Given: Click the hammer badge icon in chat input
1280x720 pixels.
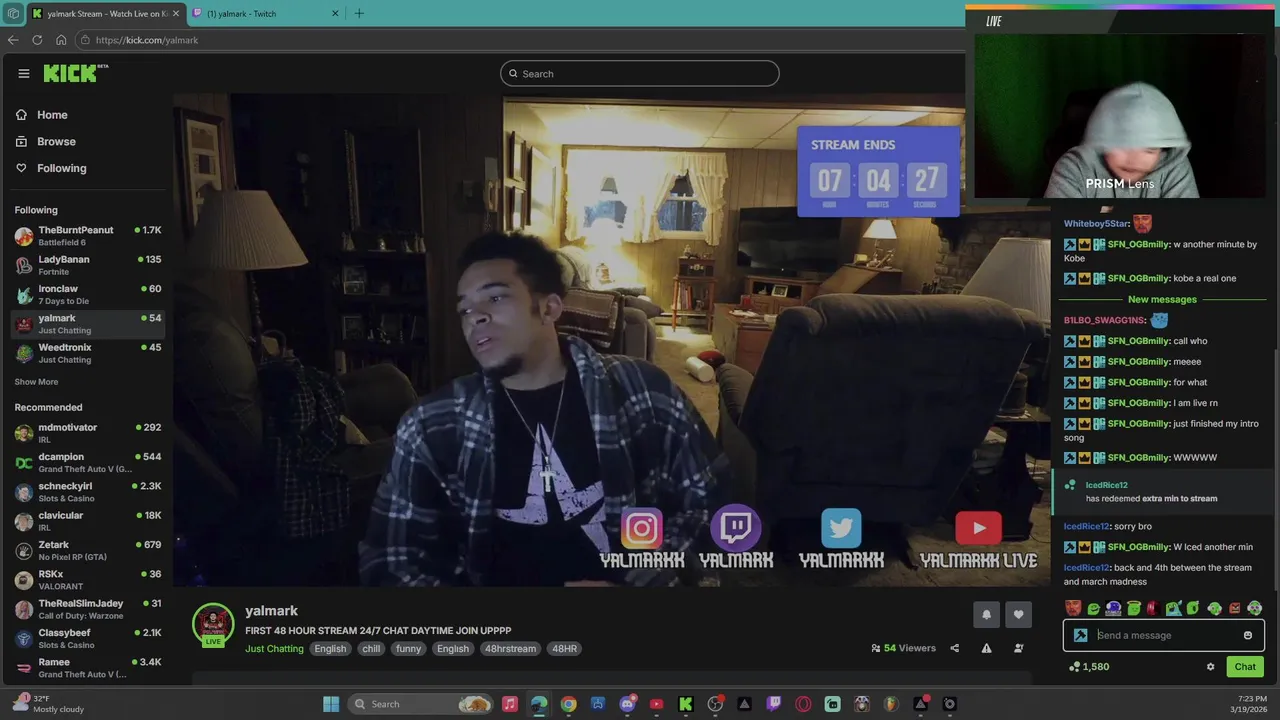Looking at the screenshot, I should pos(1080,635).
